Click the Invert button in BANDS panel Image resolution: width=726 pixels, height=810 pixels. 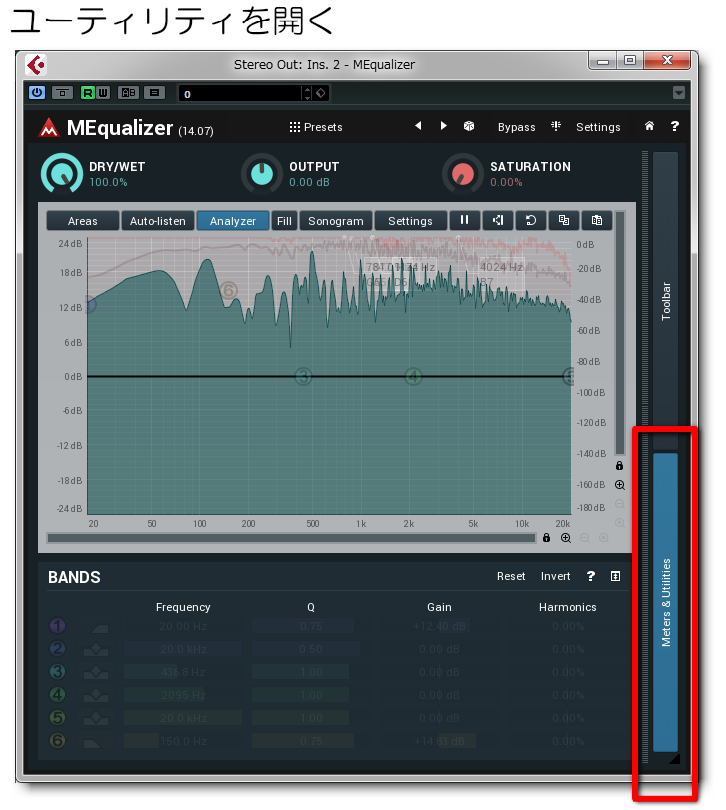pyautogui.click(x=555, y=576)
